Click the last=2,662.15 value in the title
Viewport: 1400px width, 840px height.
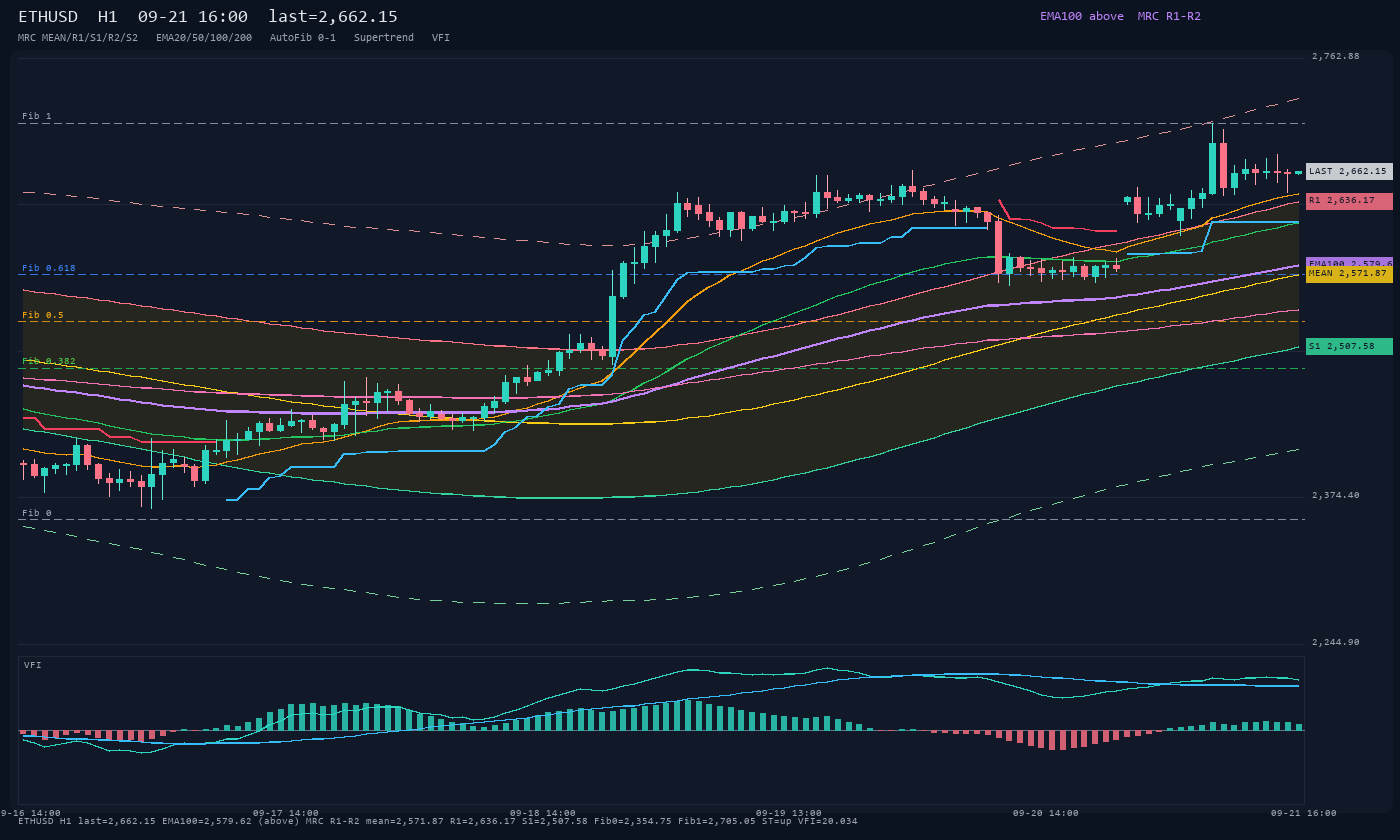click(x=333, y=16)
